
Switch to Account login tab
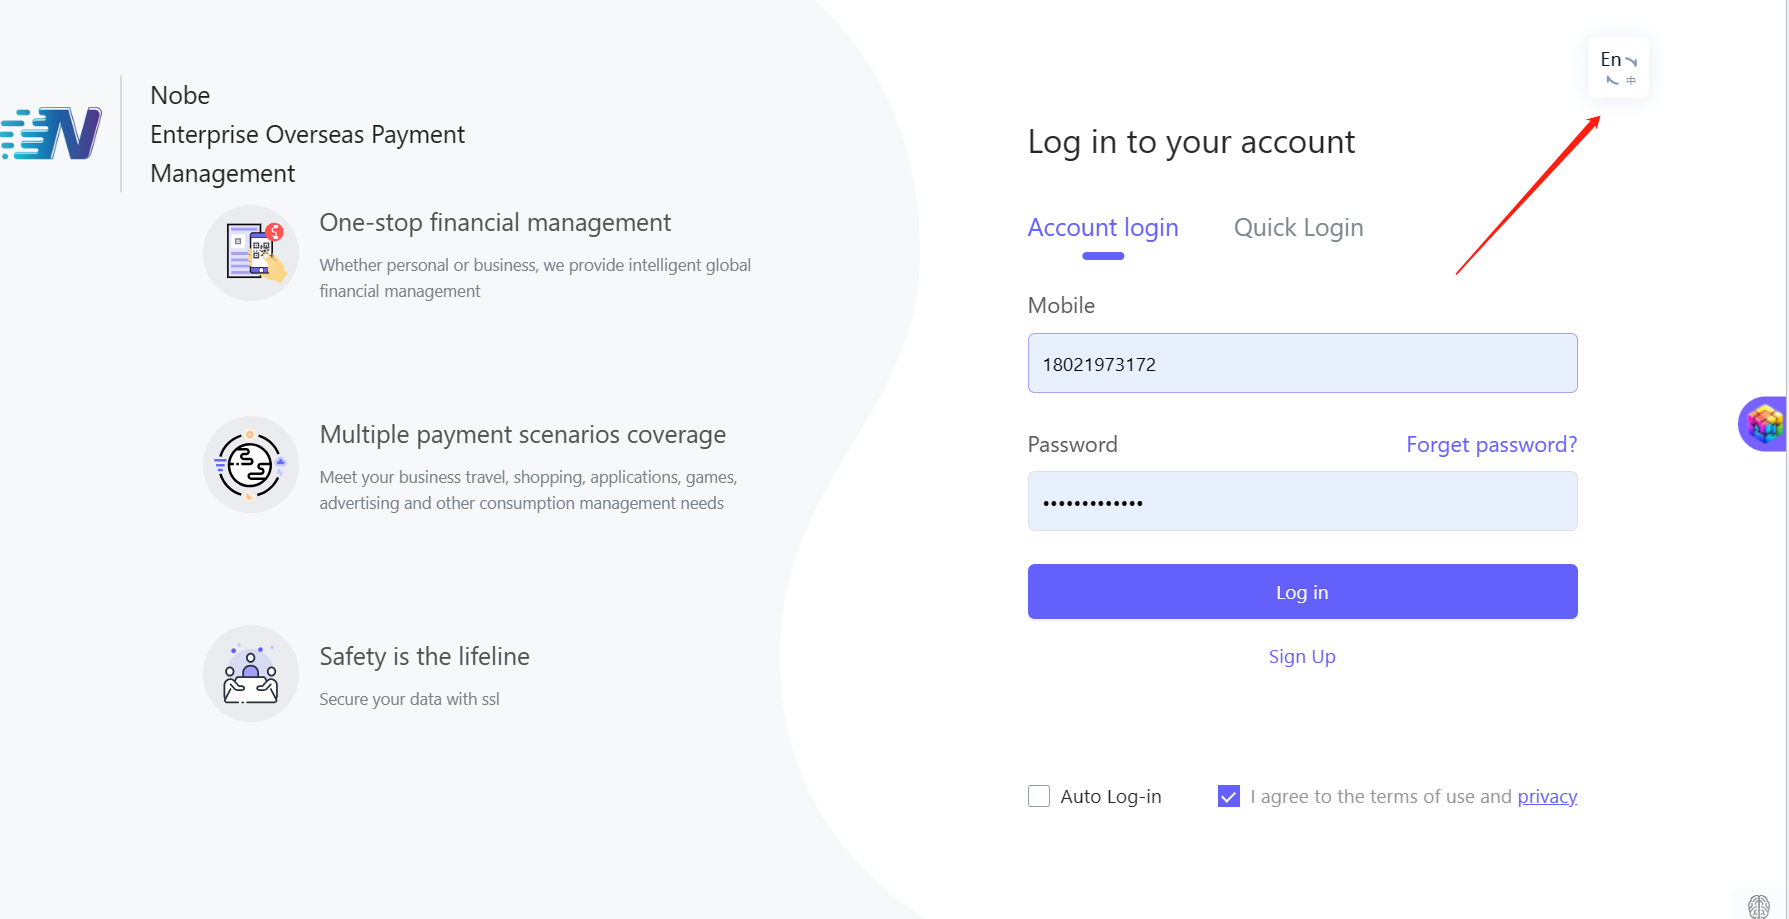pos(1103,228)
